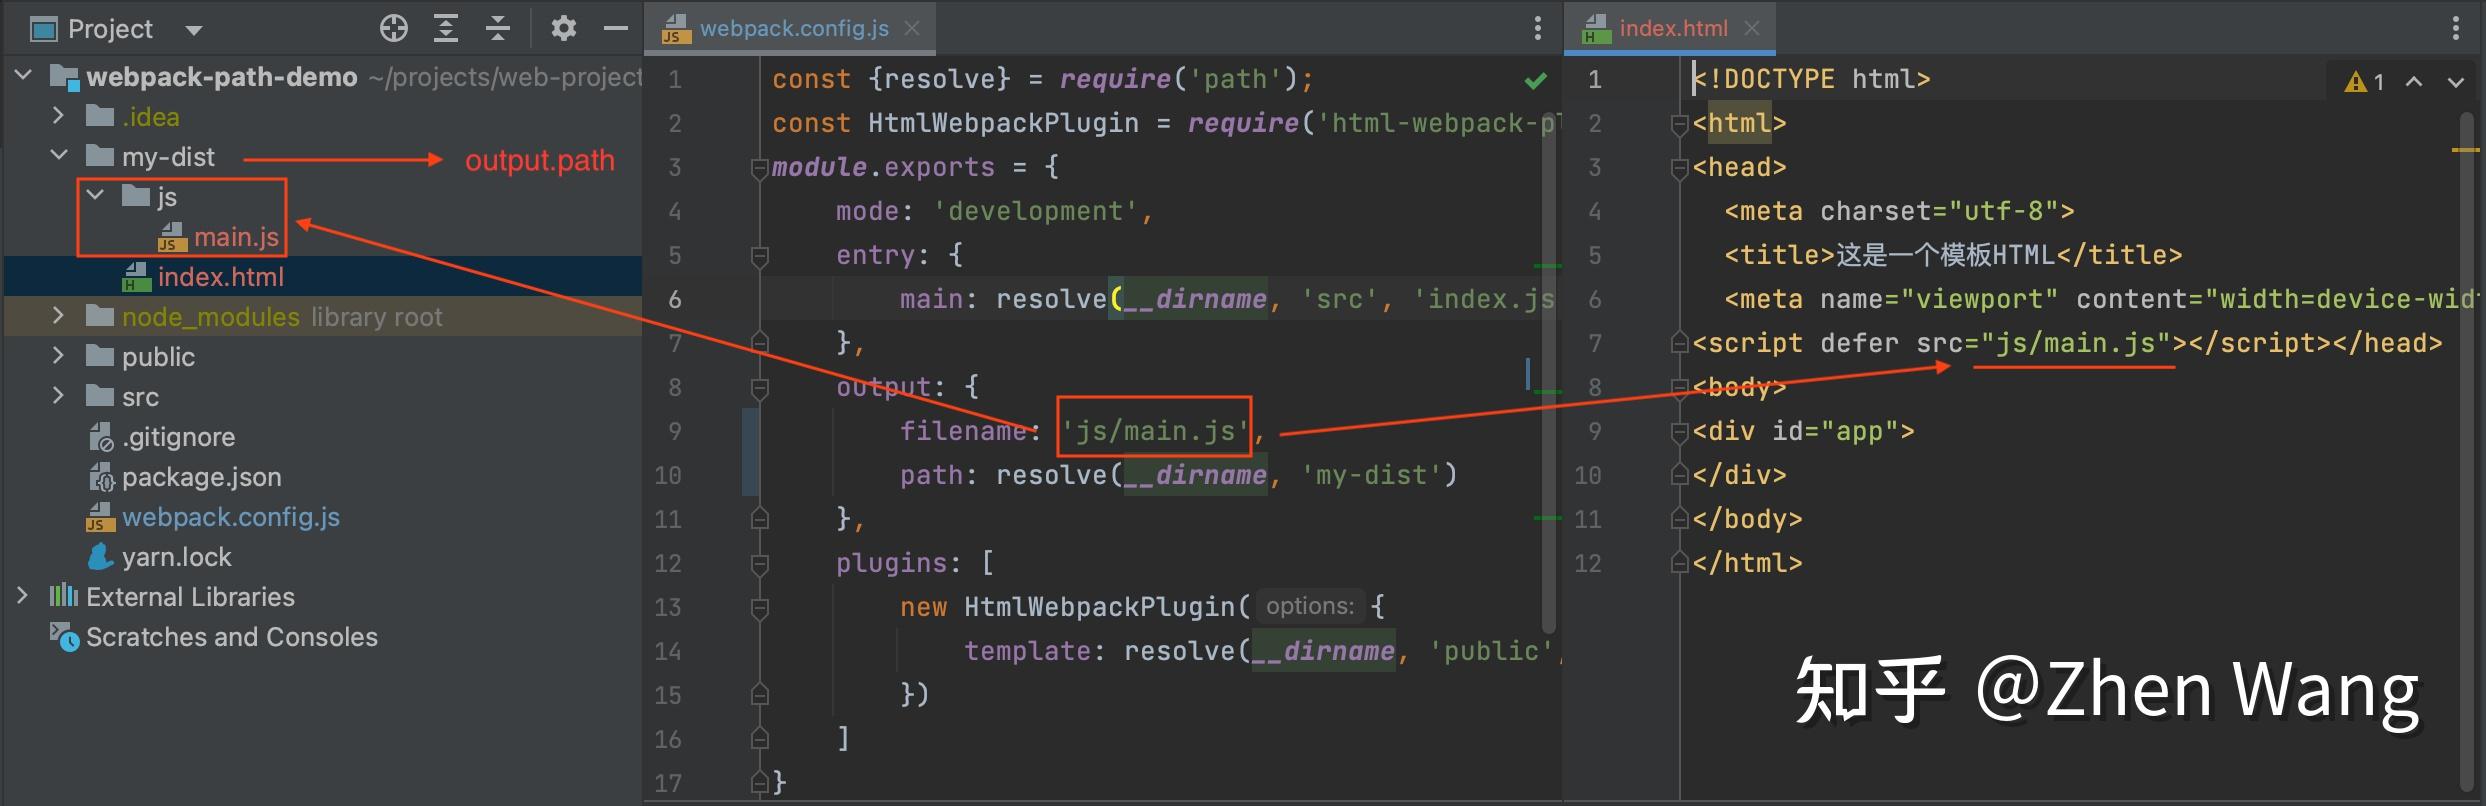This screenshot has height=806, width=2486.
Task: Open left editor tab options menu (three dots)
Action: [1538, 28]
